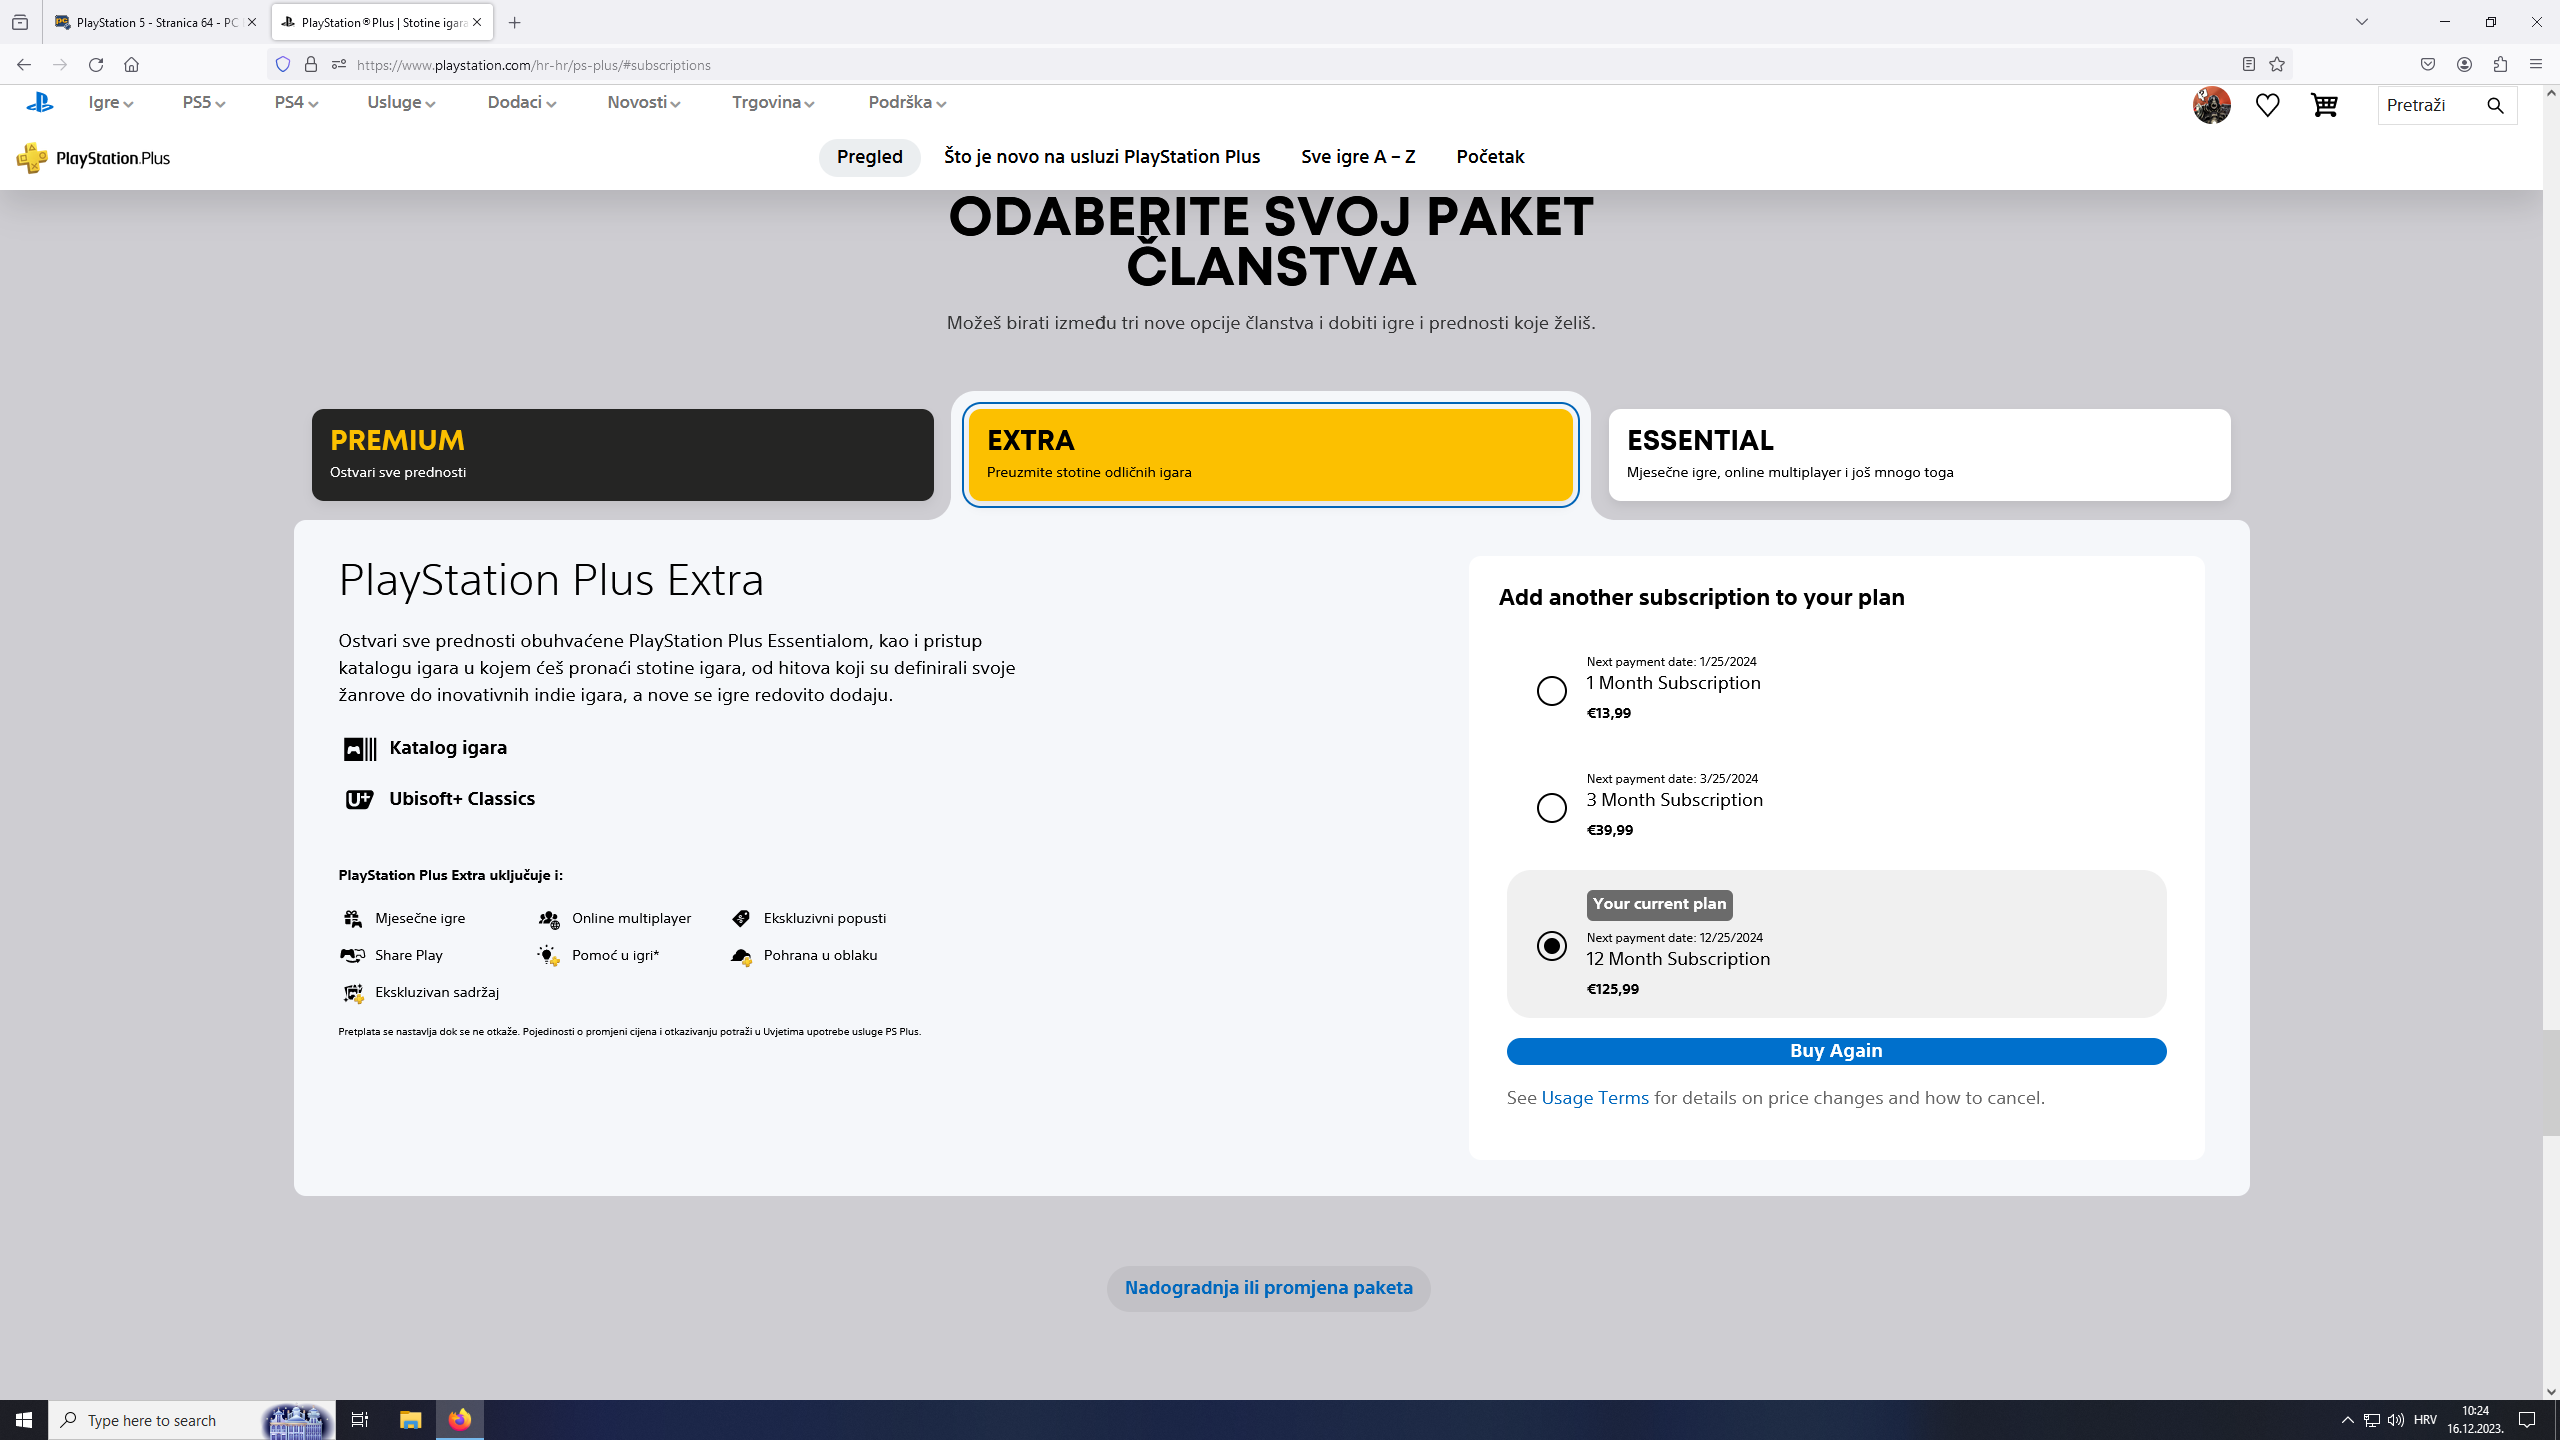Screen dimensions: 2560x1440
Task: Expand the PS5 dropdown menu
Action: (x=203, y=102)
